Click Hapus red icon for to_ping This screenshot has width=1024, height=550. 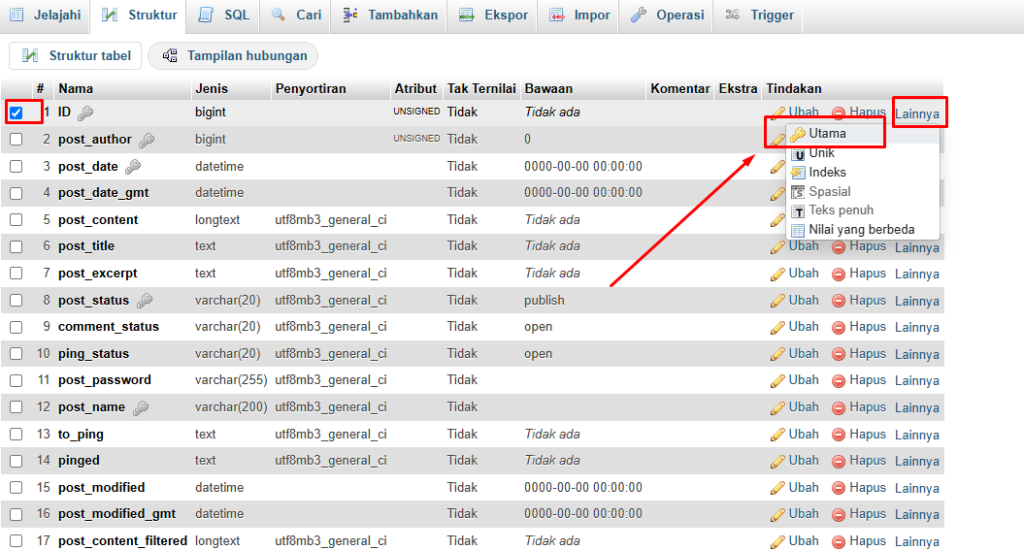click(839, 435)
